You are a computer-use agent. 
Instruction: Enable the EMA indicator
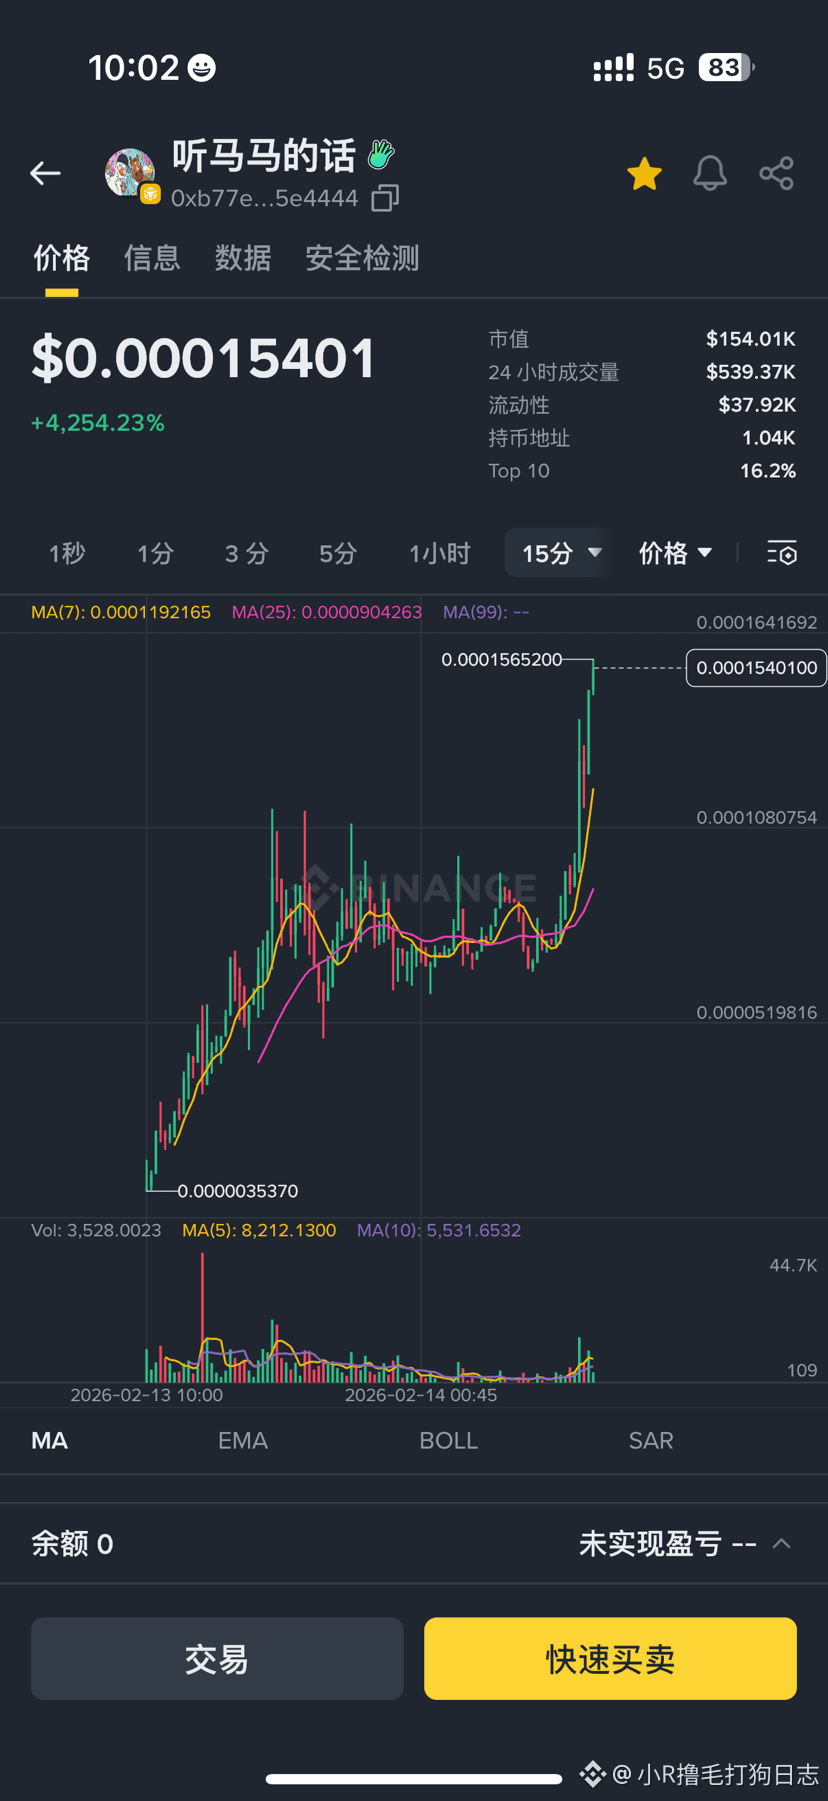(x=243, y=1441)
